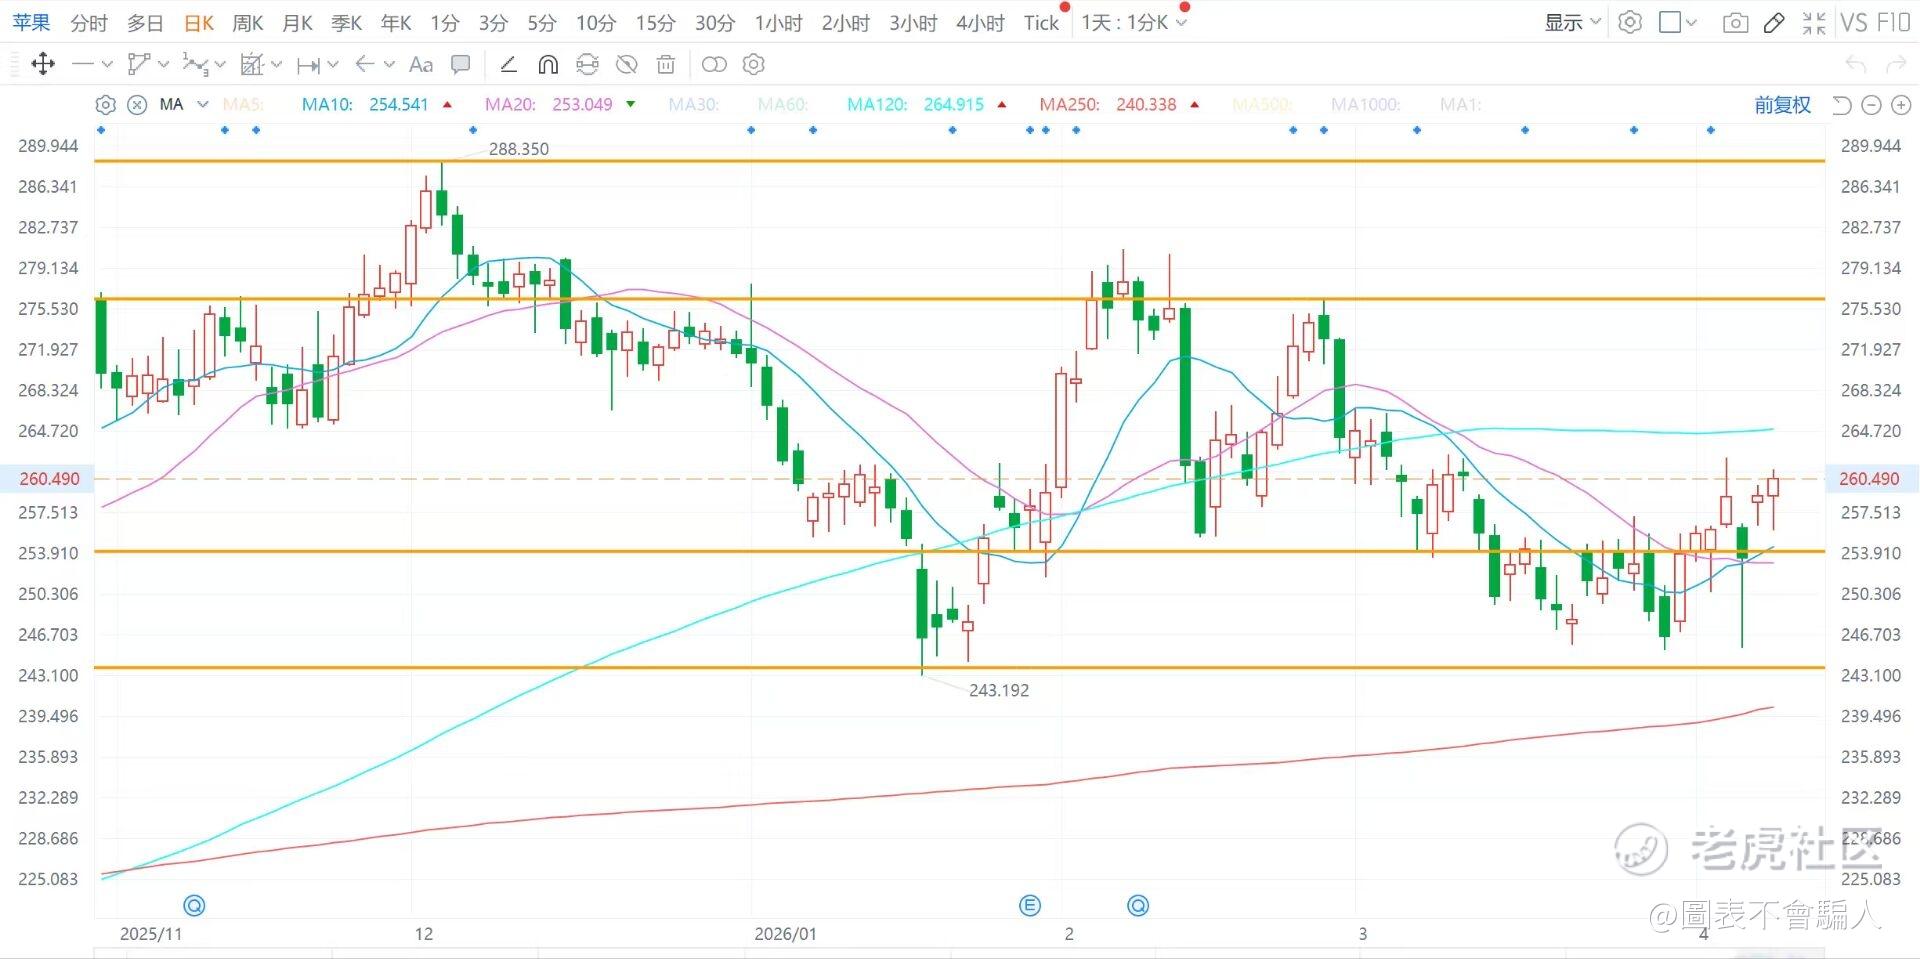
Task: Choose the pencil line color tool
Action: tap(508, 65)
